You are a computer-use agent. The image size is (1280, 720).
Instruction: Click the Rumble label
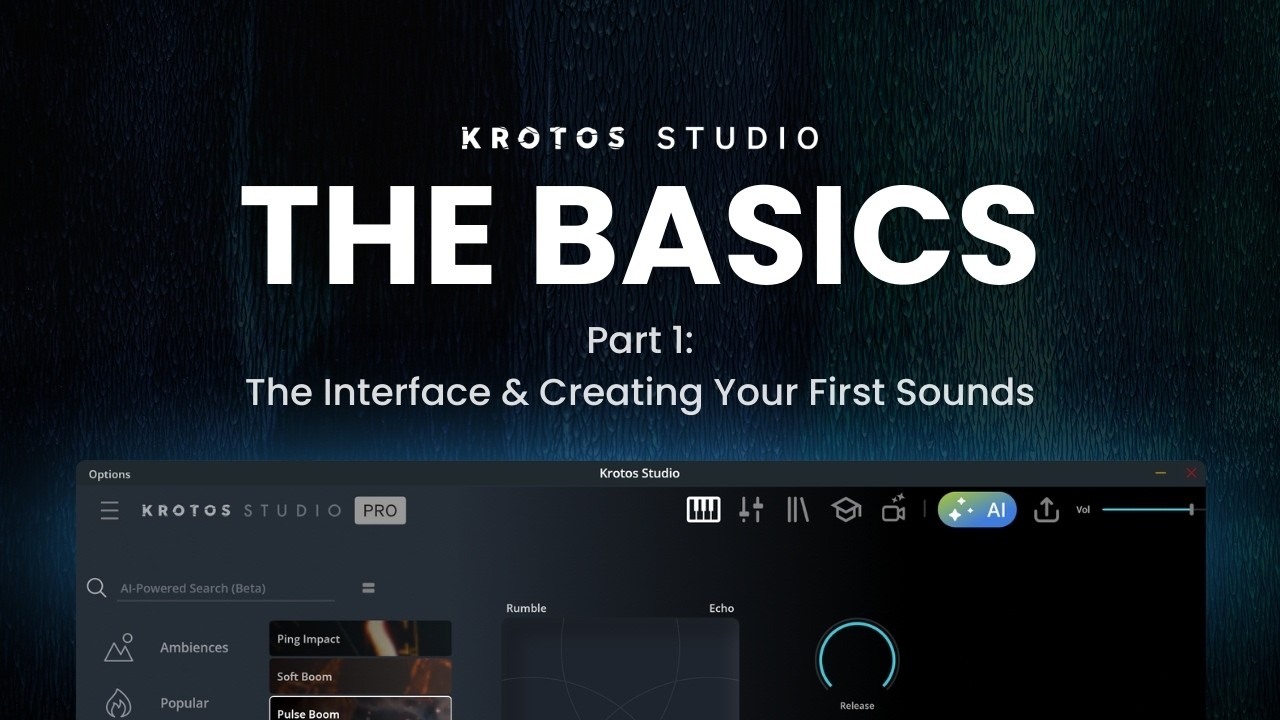[526, 608]
